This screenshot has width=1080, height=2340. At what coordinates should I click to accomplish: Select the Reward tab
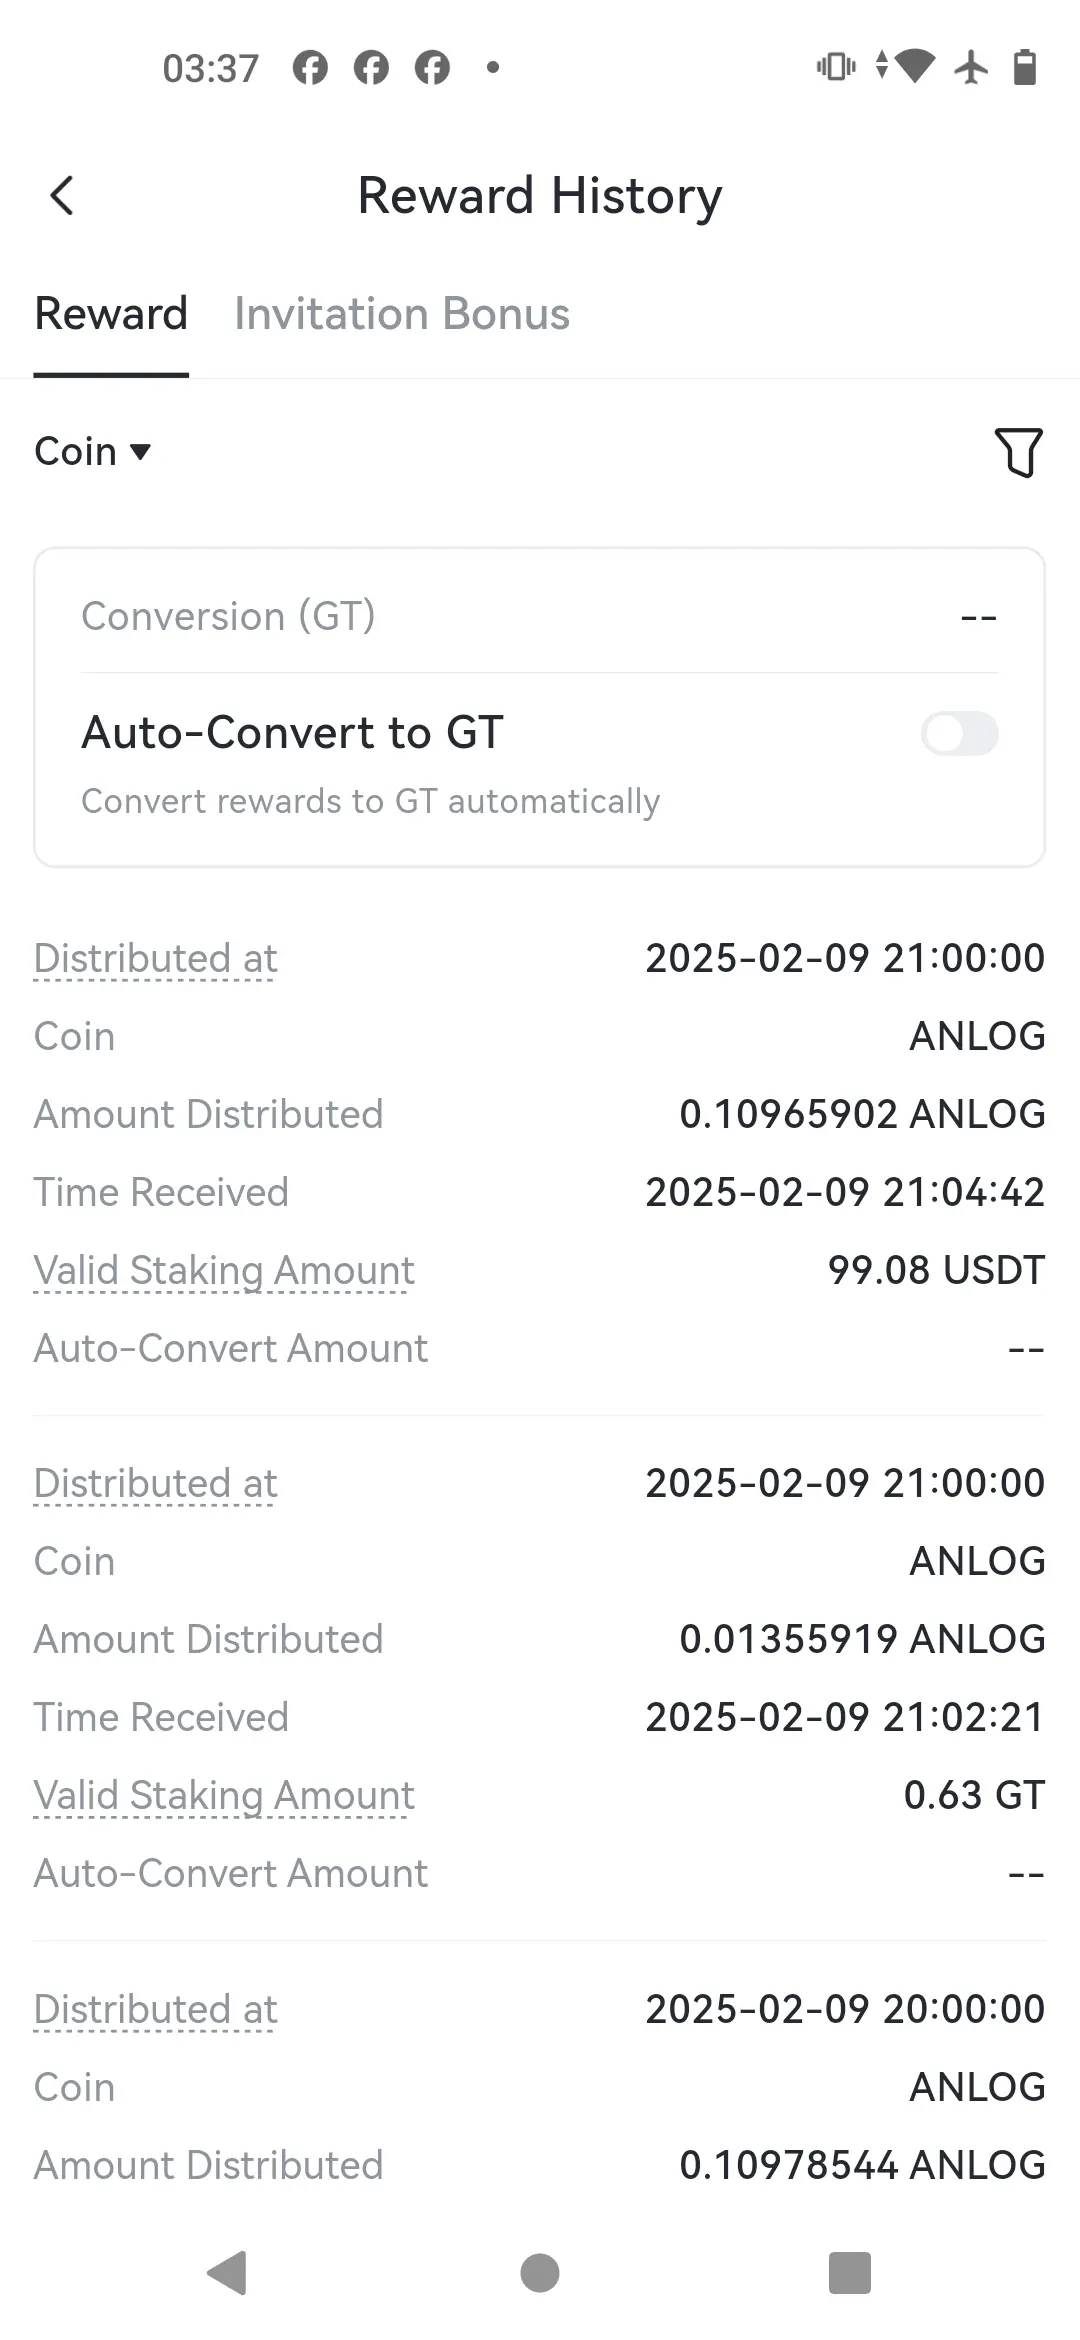click(111, 314)
